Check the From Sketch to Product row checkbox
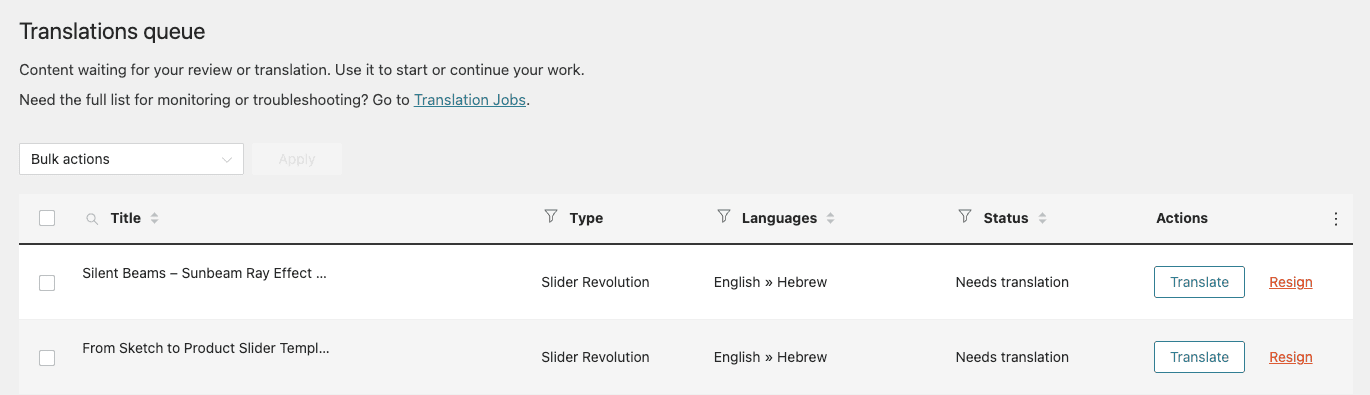The height and width of the screenshot is (395, 1370). pyautogui.click(x=47, y=358)
